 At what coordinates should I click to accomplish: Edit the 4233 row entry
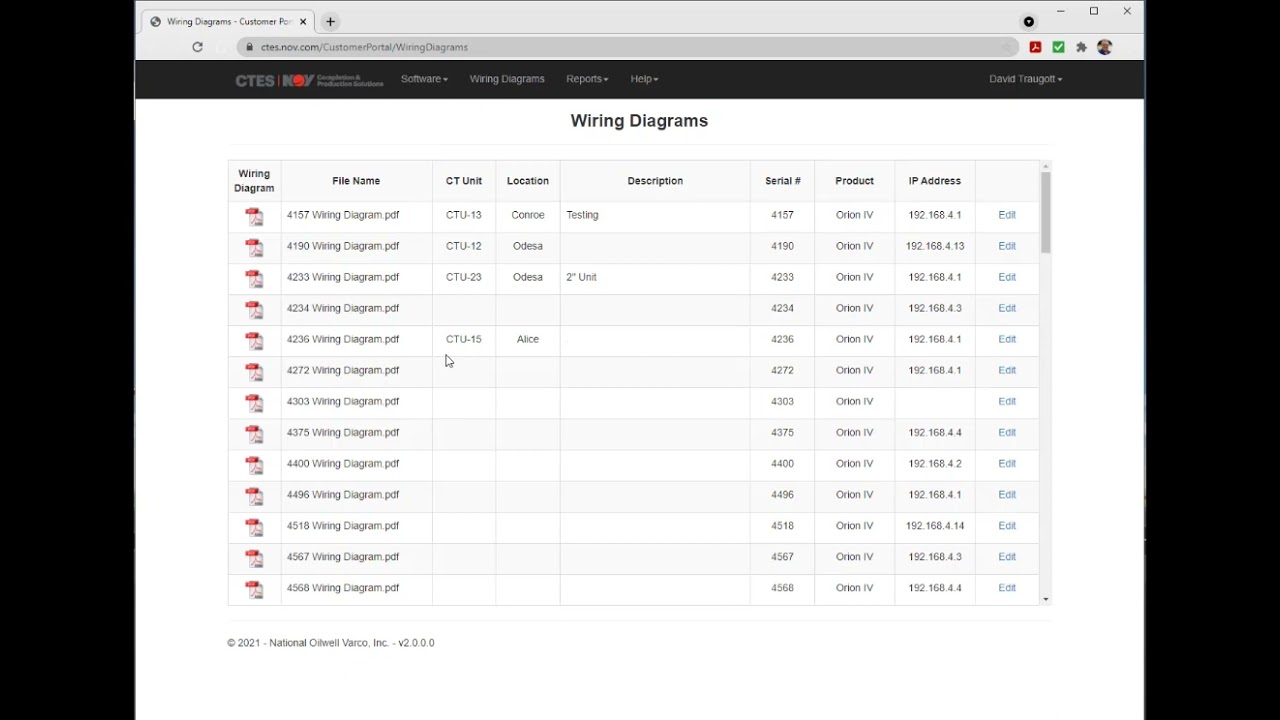pos(1007,277)
